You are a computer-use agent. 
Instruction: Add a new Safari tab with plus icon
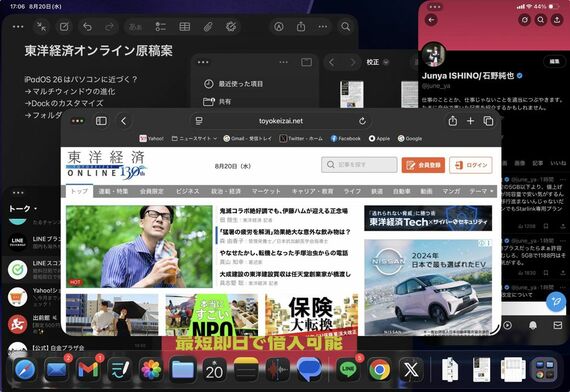click(x=470, y=121)
